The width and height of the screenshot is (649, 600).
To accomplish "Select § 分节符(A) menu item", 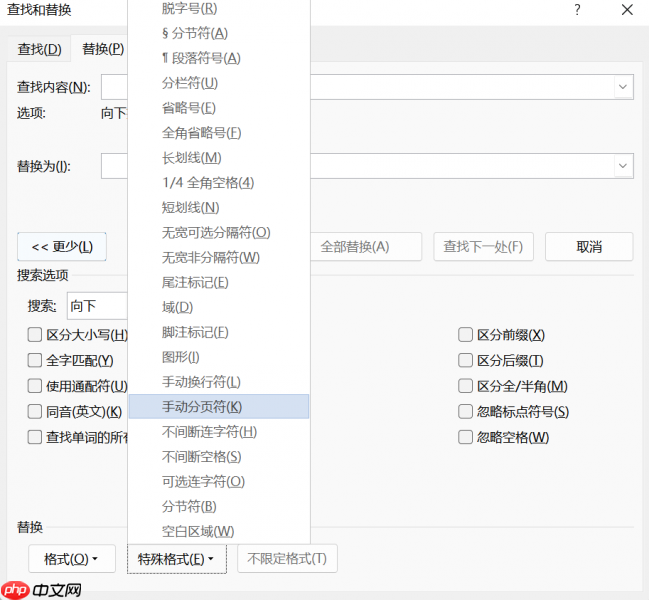I will [x=219, y=33].
